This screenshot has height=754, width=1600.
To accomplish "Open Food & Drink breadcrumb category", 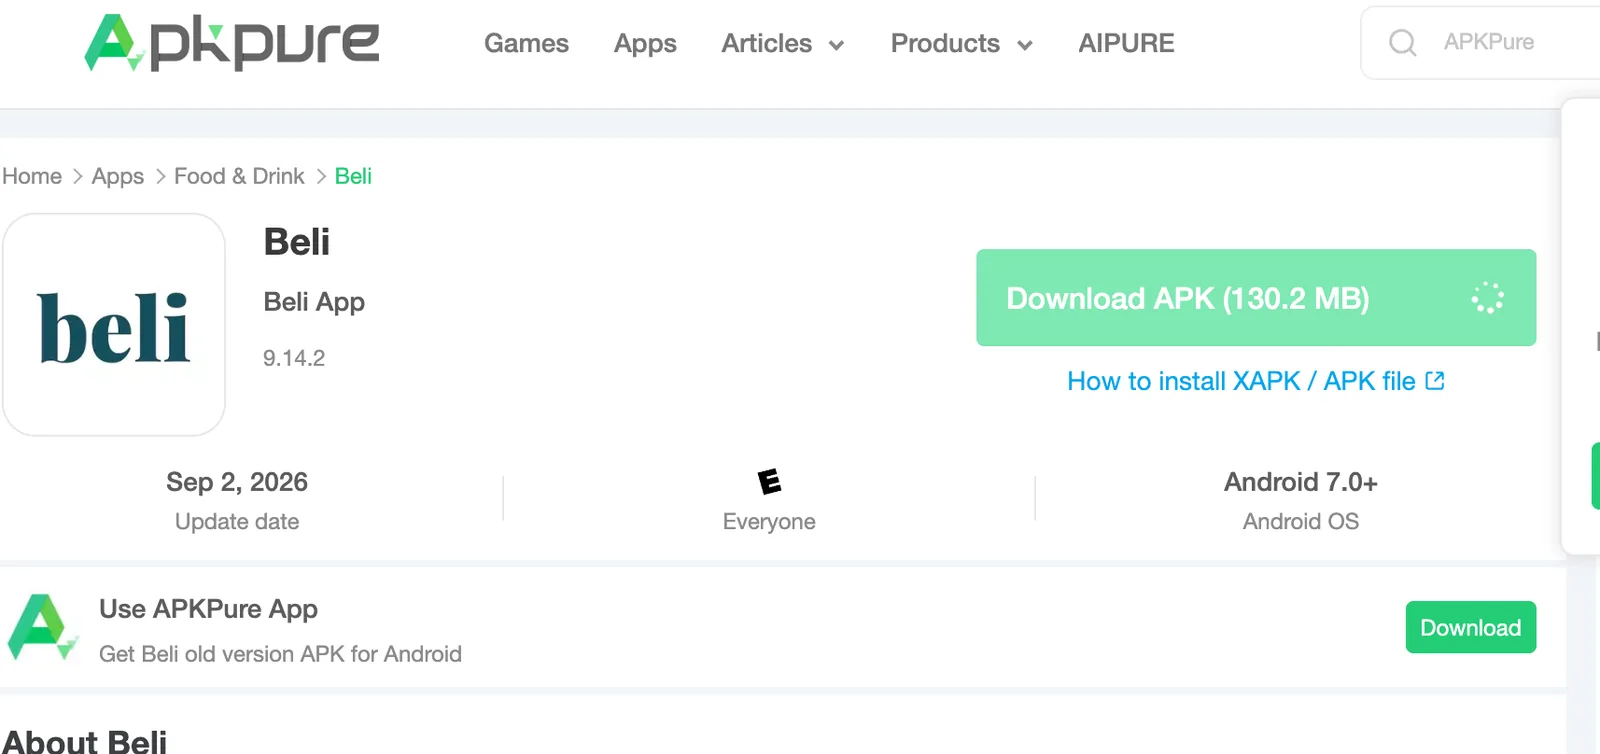I will tap(239, 176).
